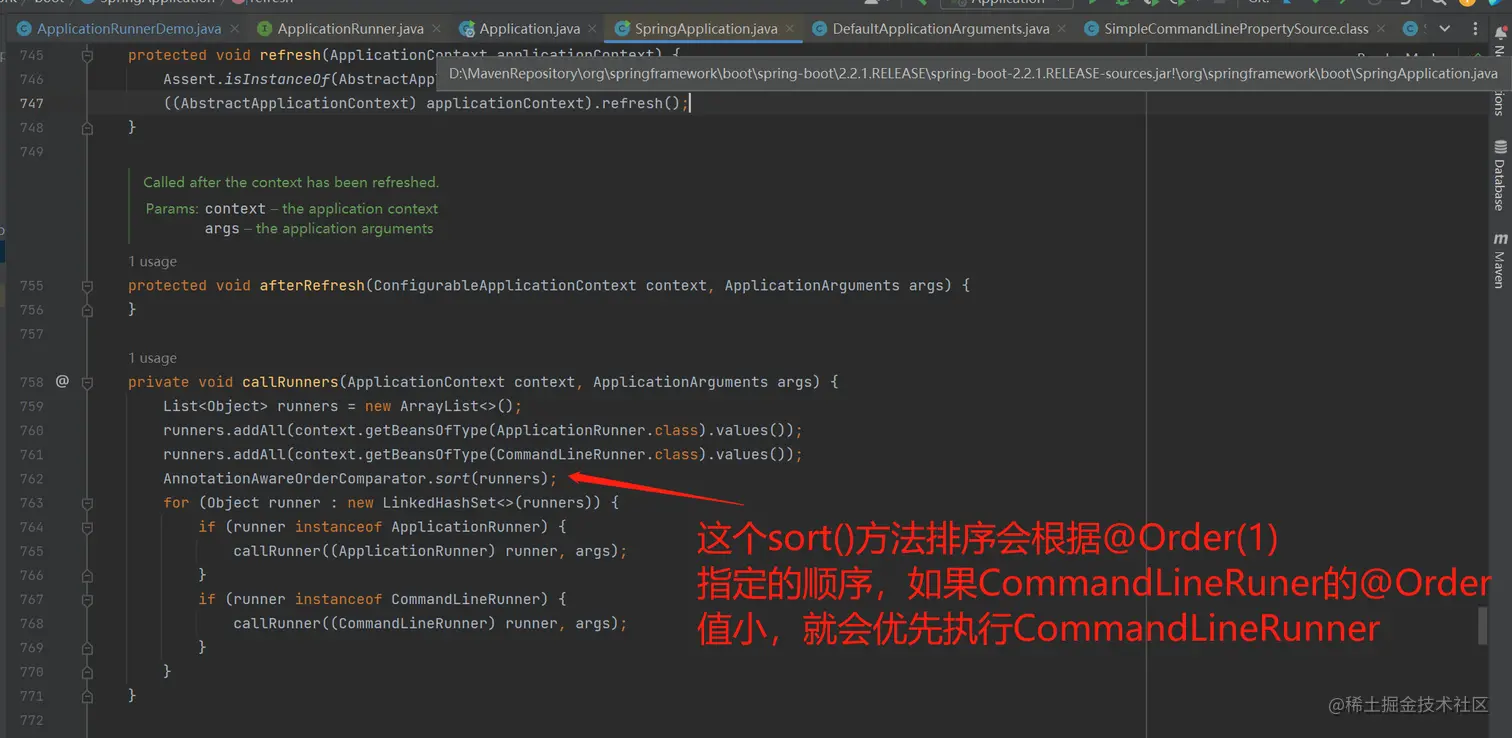Image resolution: width=1512 pixels, height=738 pixels.
Task: Run the Application configuration with green play icon
Action: pos(1090,4)
